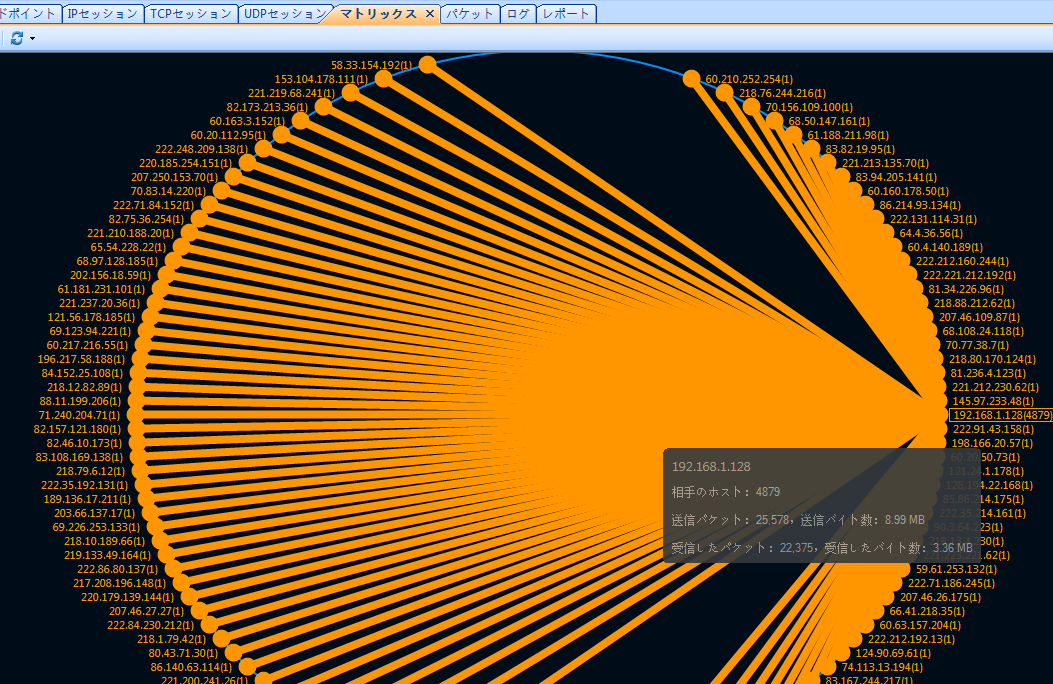This screenshot has height=684, width=1053.
Task: Open the dropdown arrow beside the refresh icon
Action: point(32,39)
